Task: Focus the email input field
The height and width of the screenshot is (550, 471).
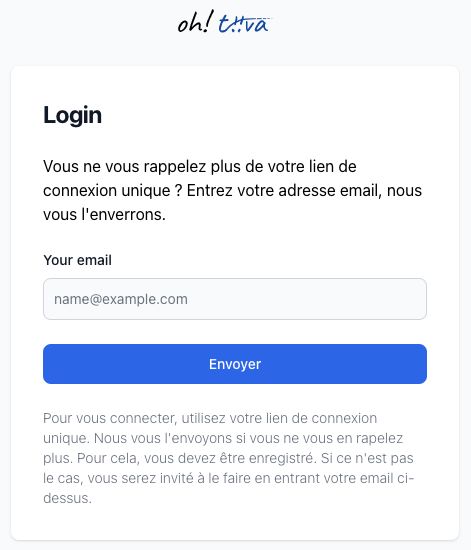Action: (235, 299)
